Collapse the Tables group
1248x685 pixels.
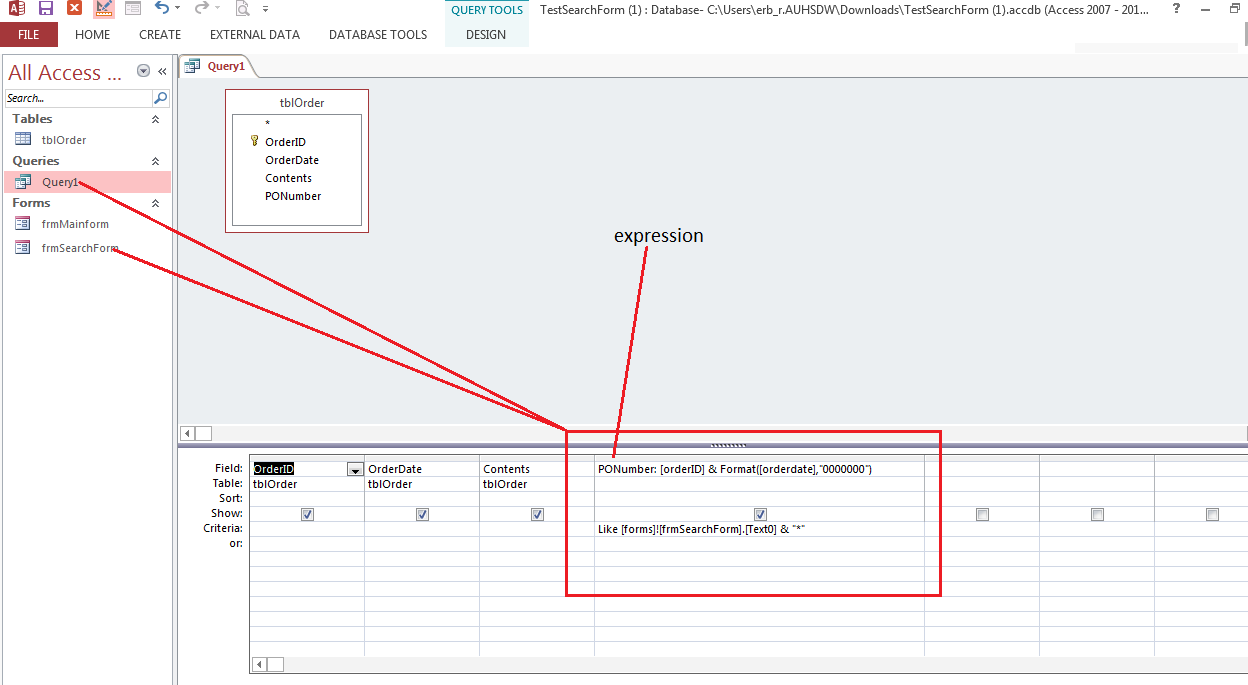pos(154,119)
